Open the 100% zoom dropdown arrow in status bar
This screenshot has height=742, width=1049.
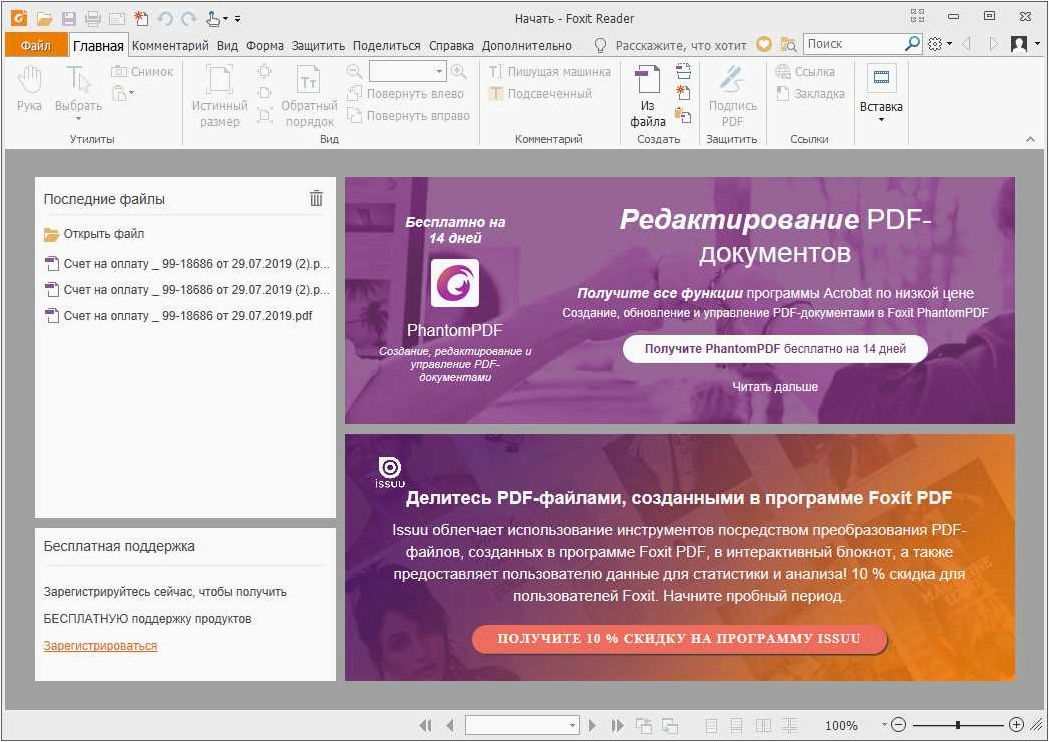(884, 725)
